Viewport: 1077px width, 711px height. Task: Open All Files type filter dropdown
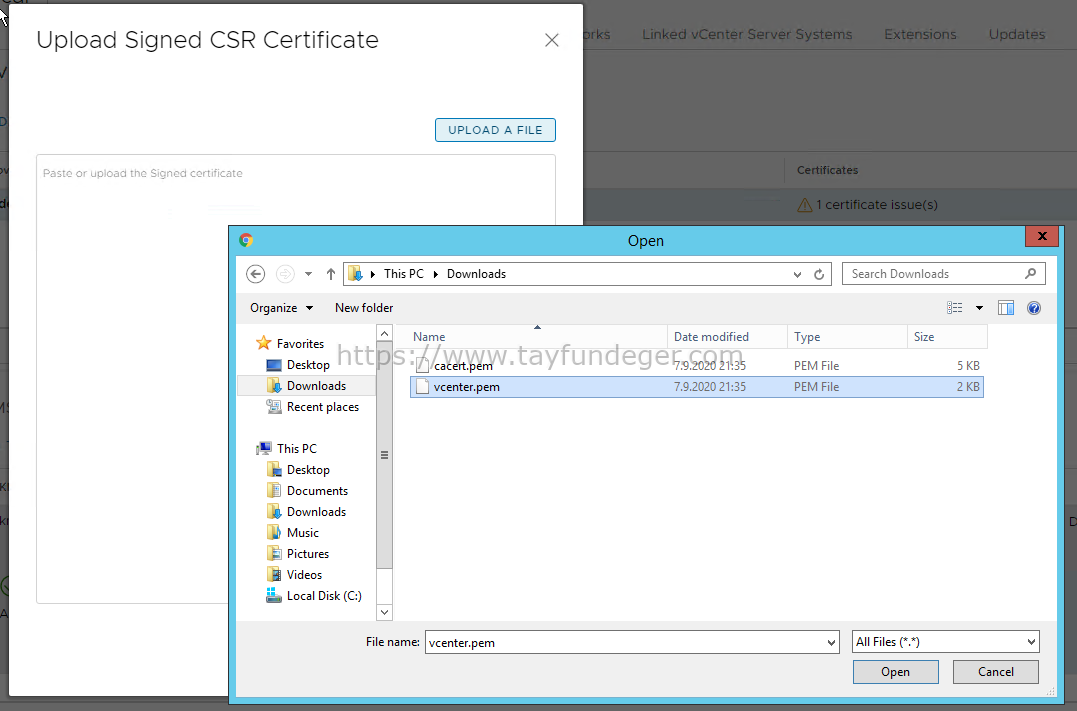pos(946,642)
